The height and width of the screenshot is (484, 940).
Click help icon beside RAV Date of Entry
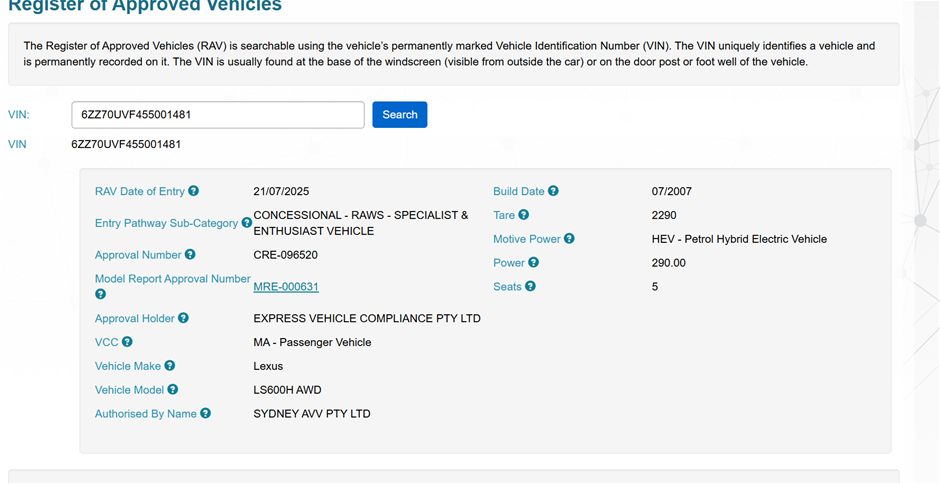[x=194, y=191]
